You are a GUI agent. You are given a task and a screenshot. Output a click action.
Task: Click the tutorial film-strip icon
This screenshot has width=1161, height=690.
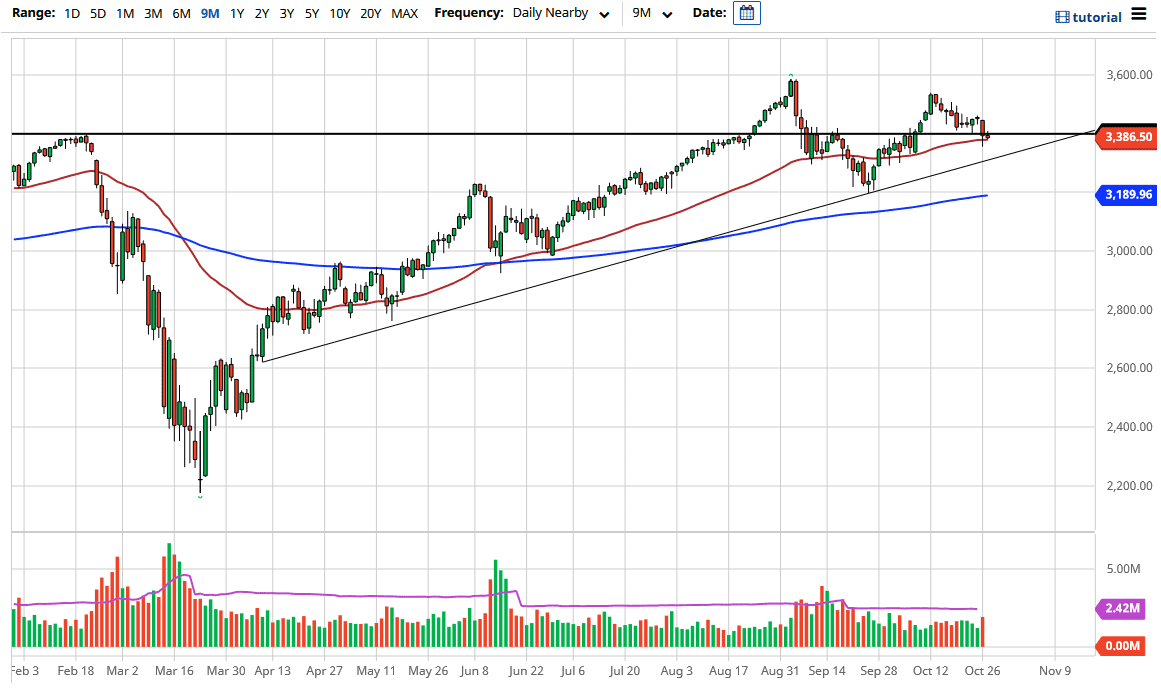pyautogui.click(x=1060, y=17)
